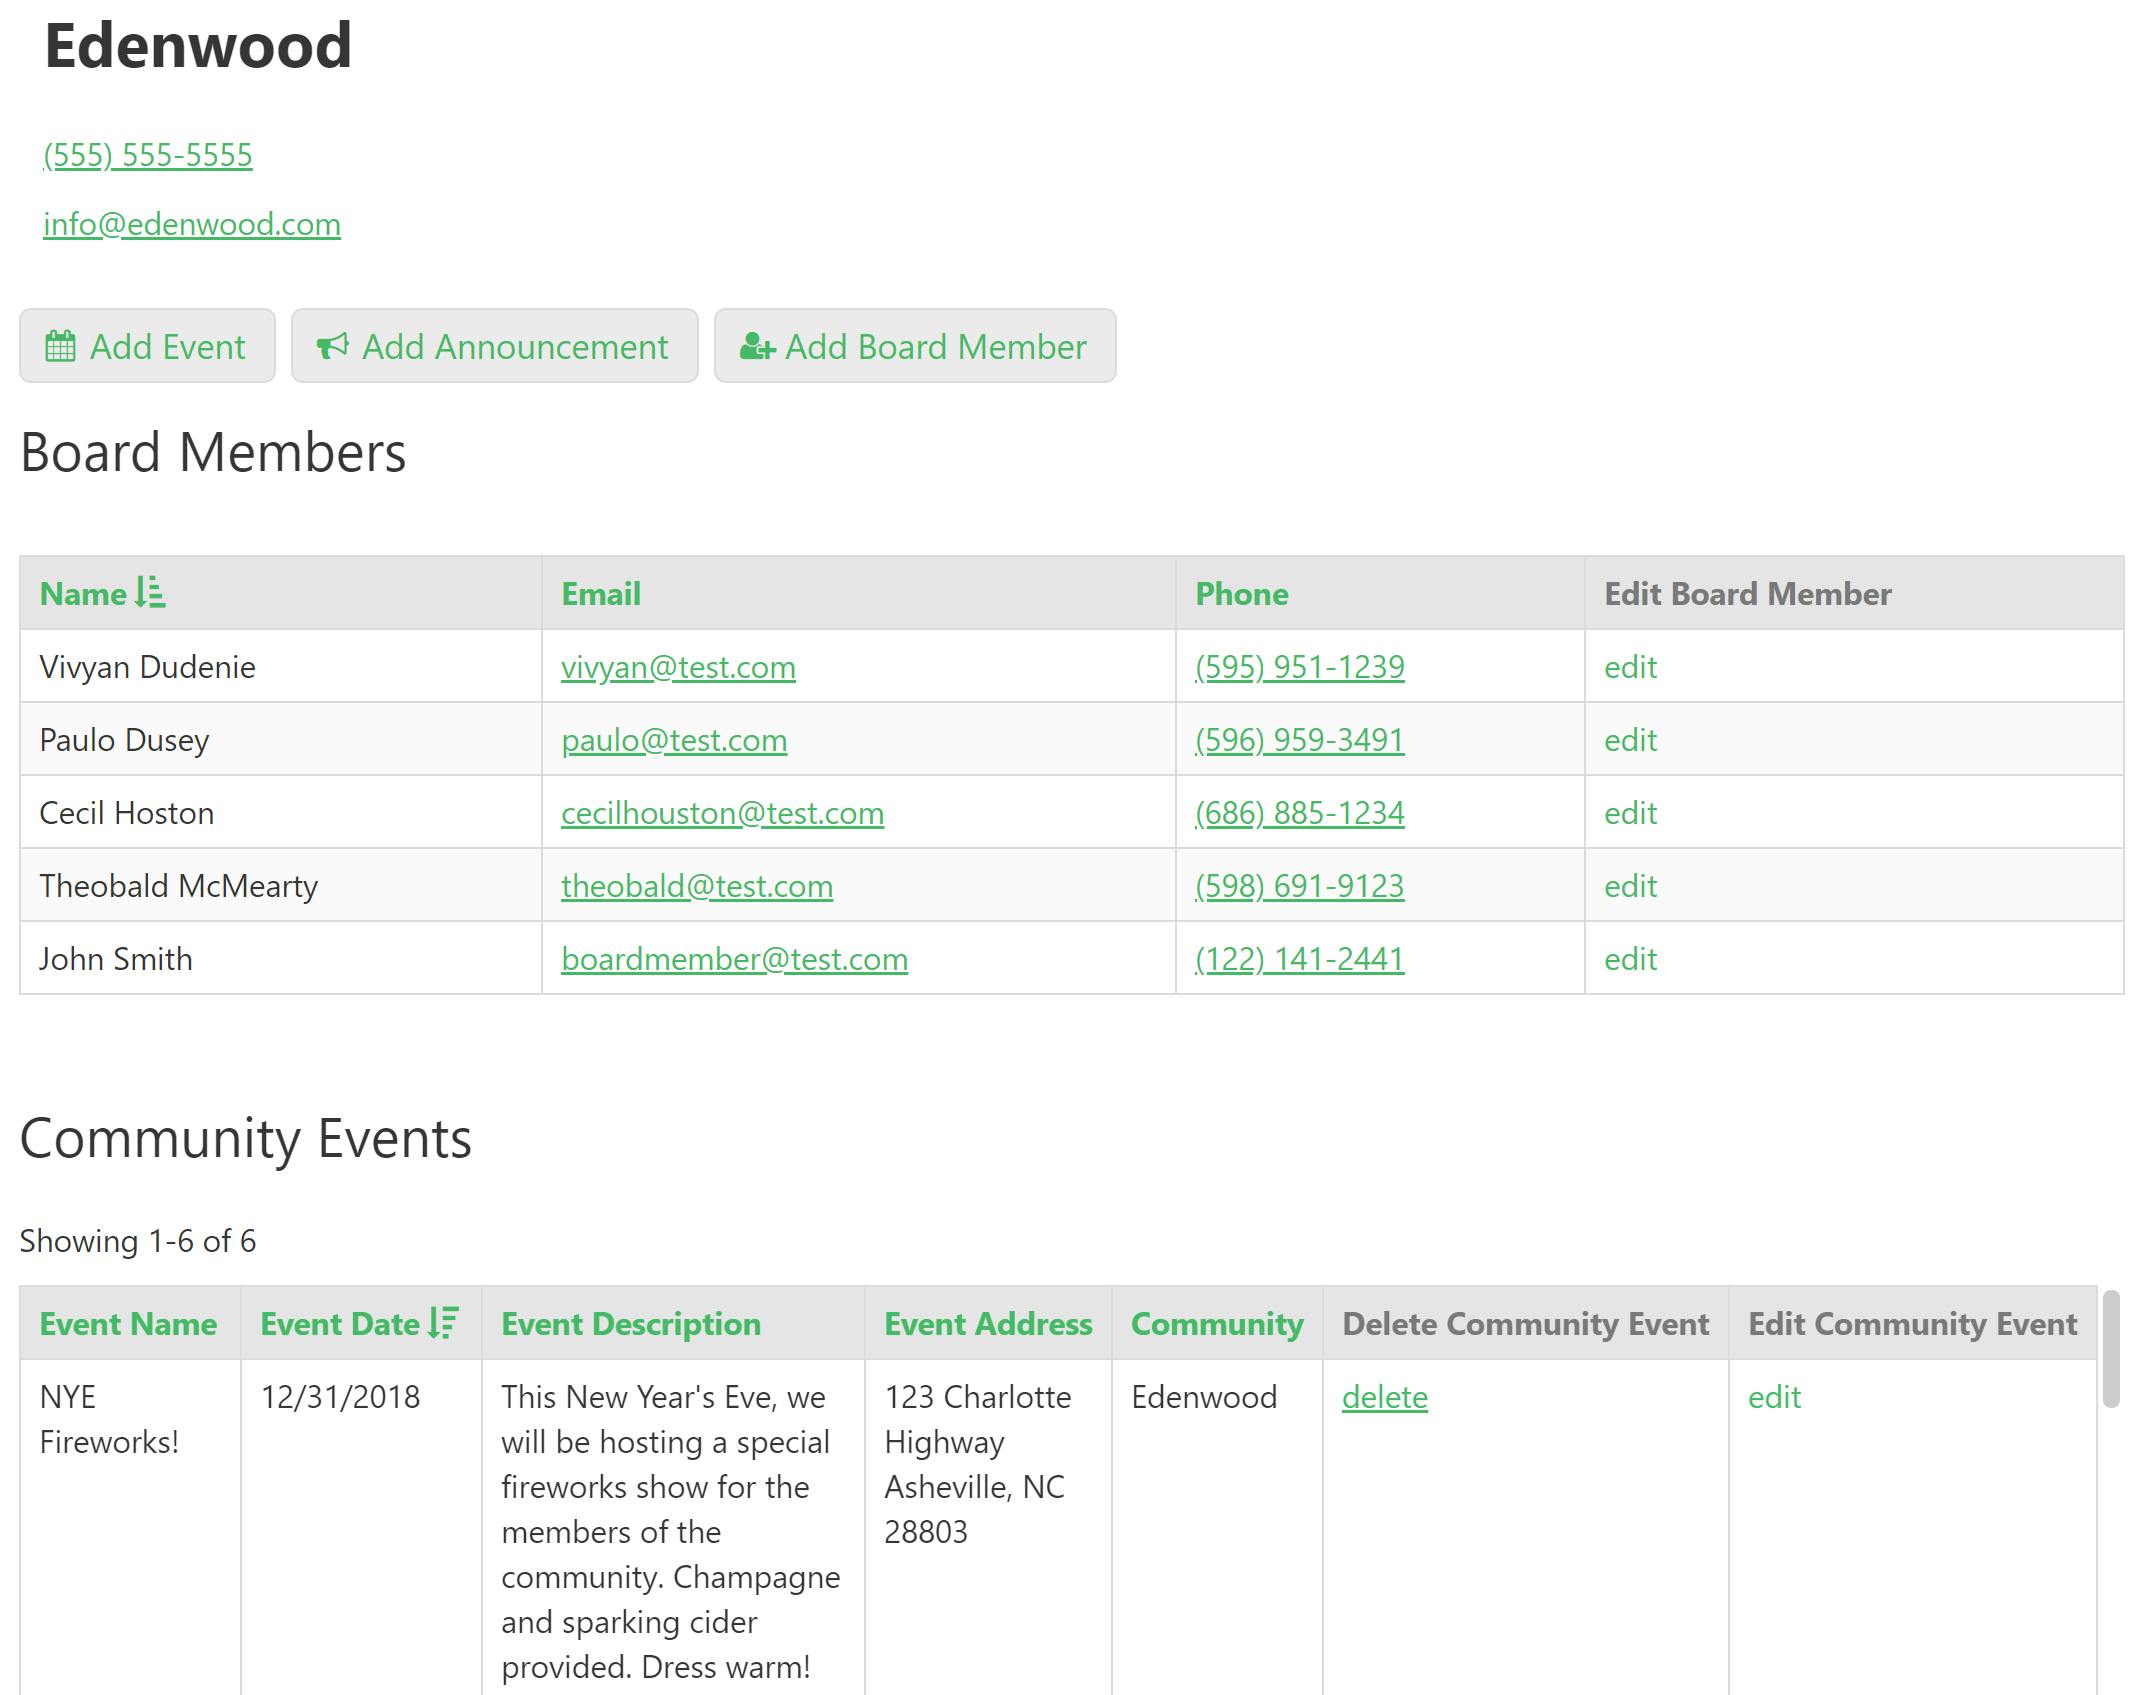This screenshot has height=1695, width=2132.
Task: Click the user-plus icon on Add Board Member
Action: (757, 347)
